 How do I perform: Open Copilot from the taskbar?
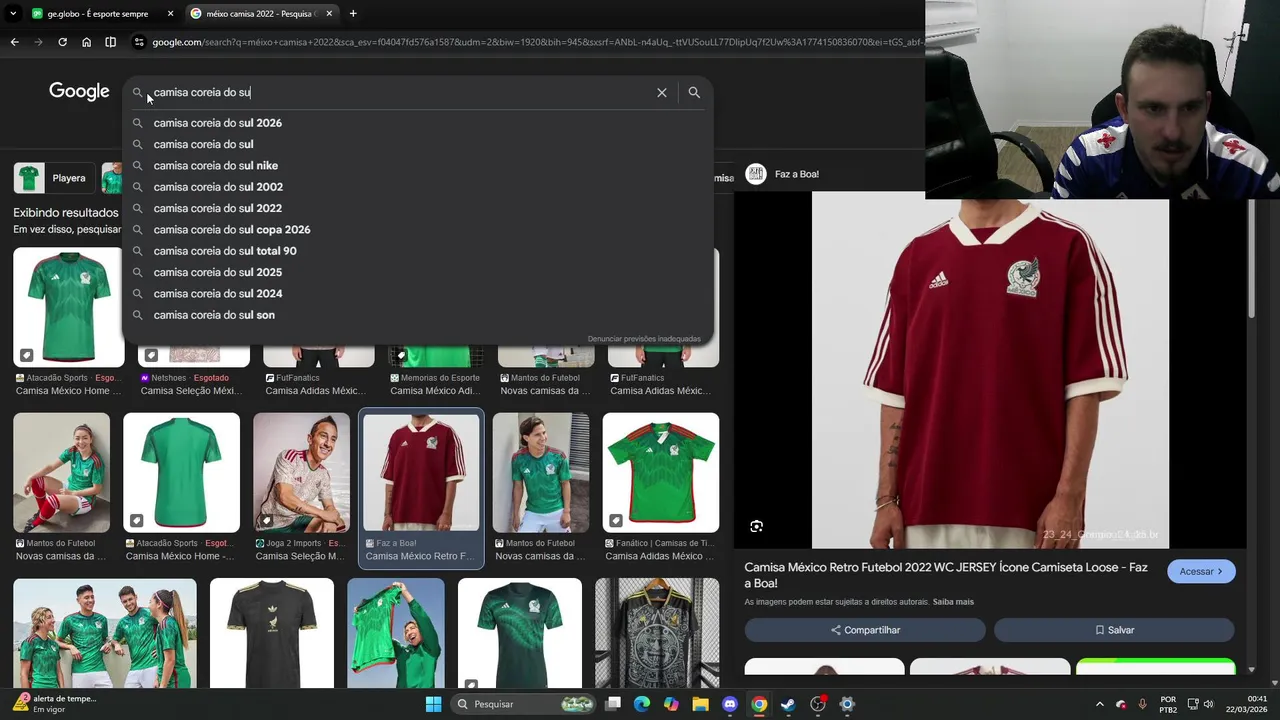(x=671, y=704)
